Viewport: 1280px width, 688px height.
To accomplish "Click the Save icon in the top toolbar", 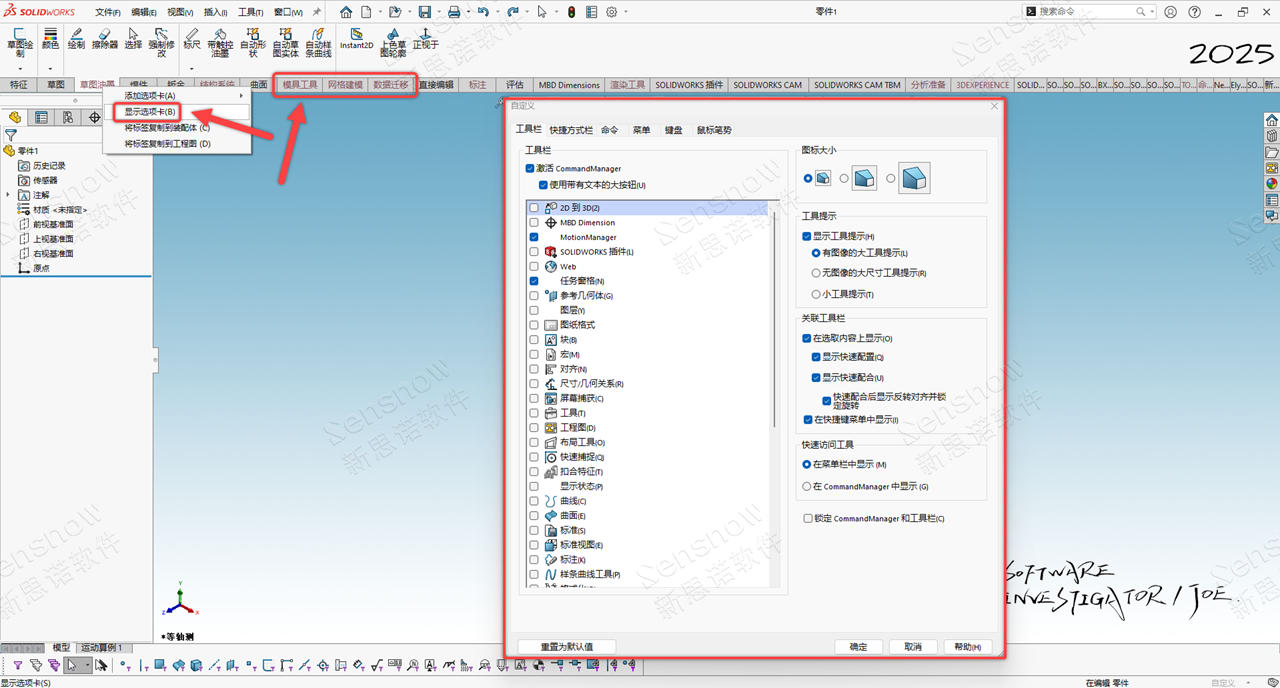I will (425, 12).
